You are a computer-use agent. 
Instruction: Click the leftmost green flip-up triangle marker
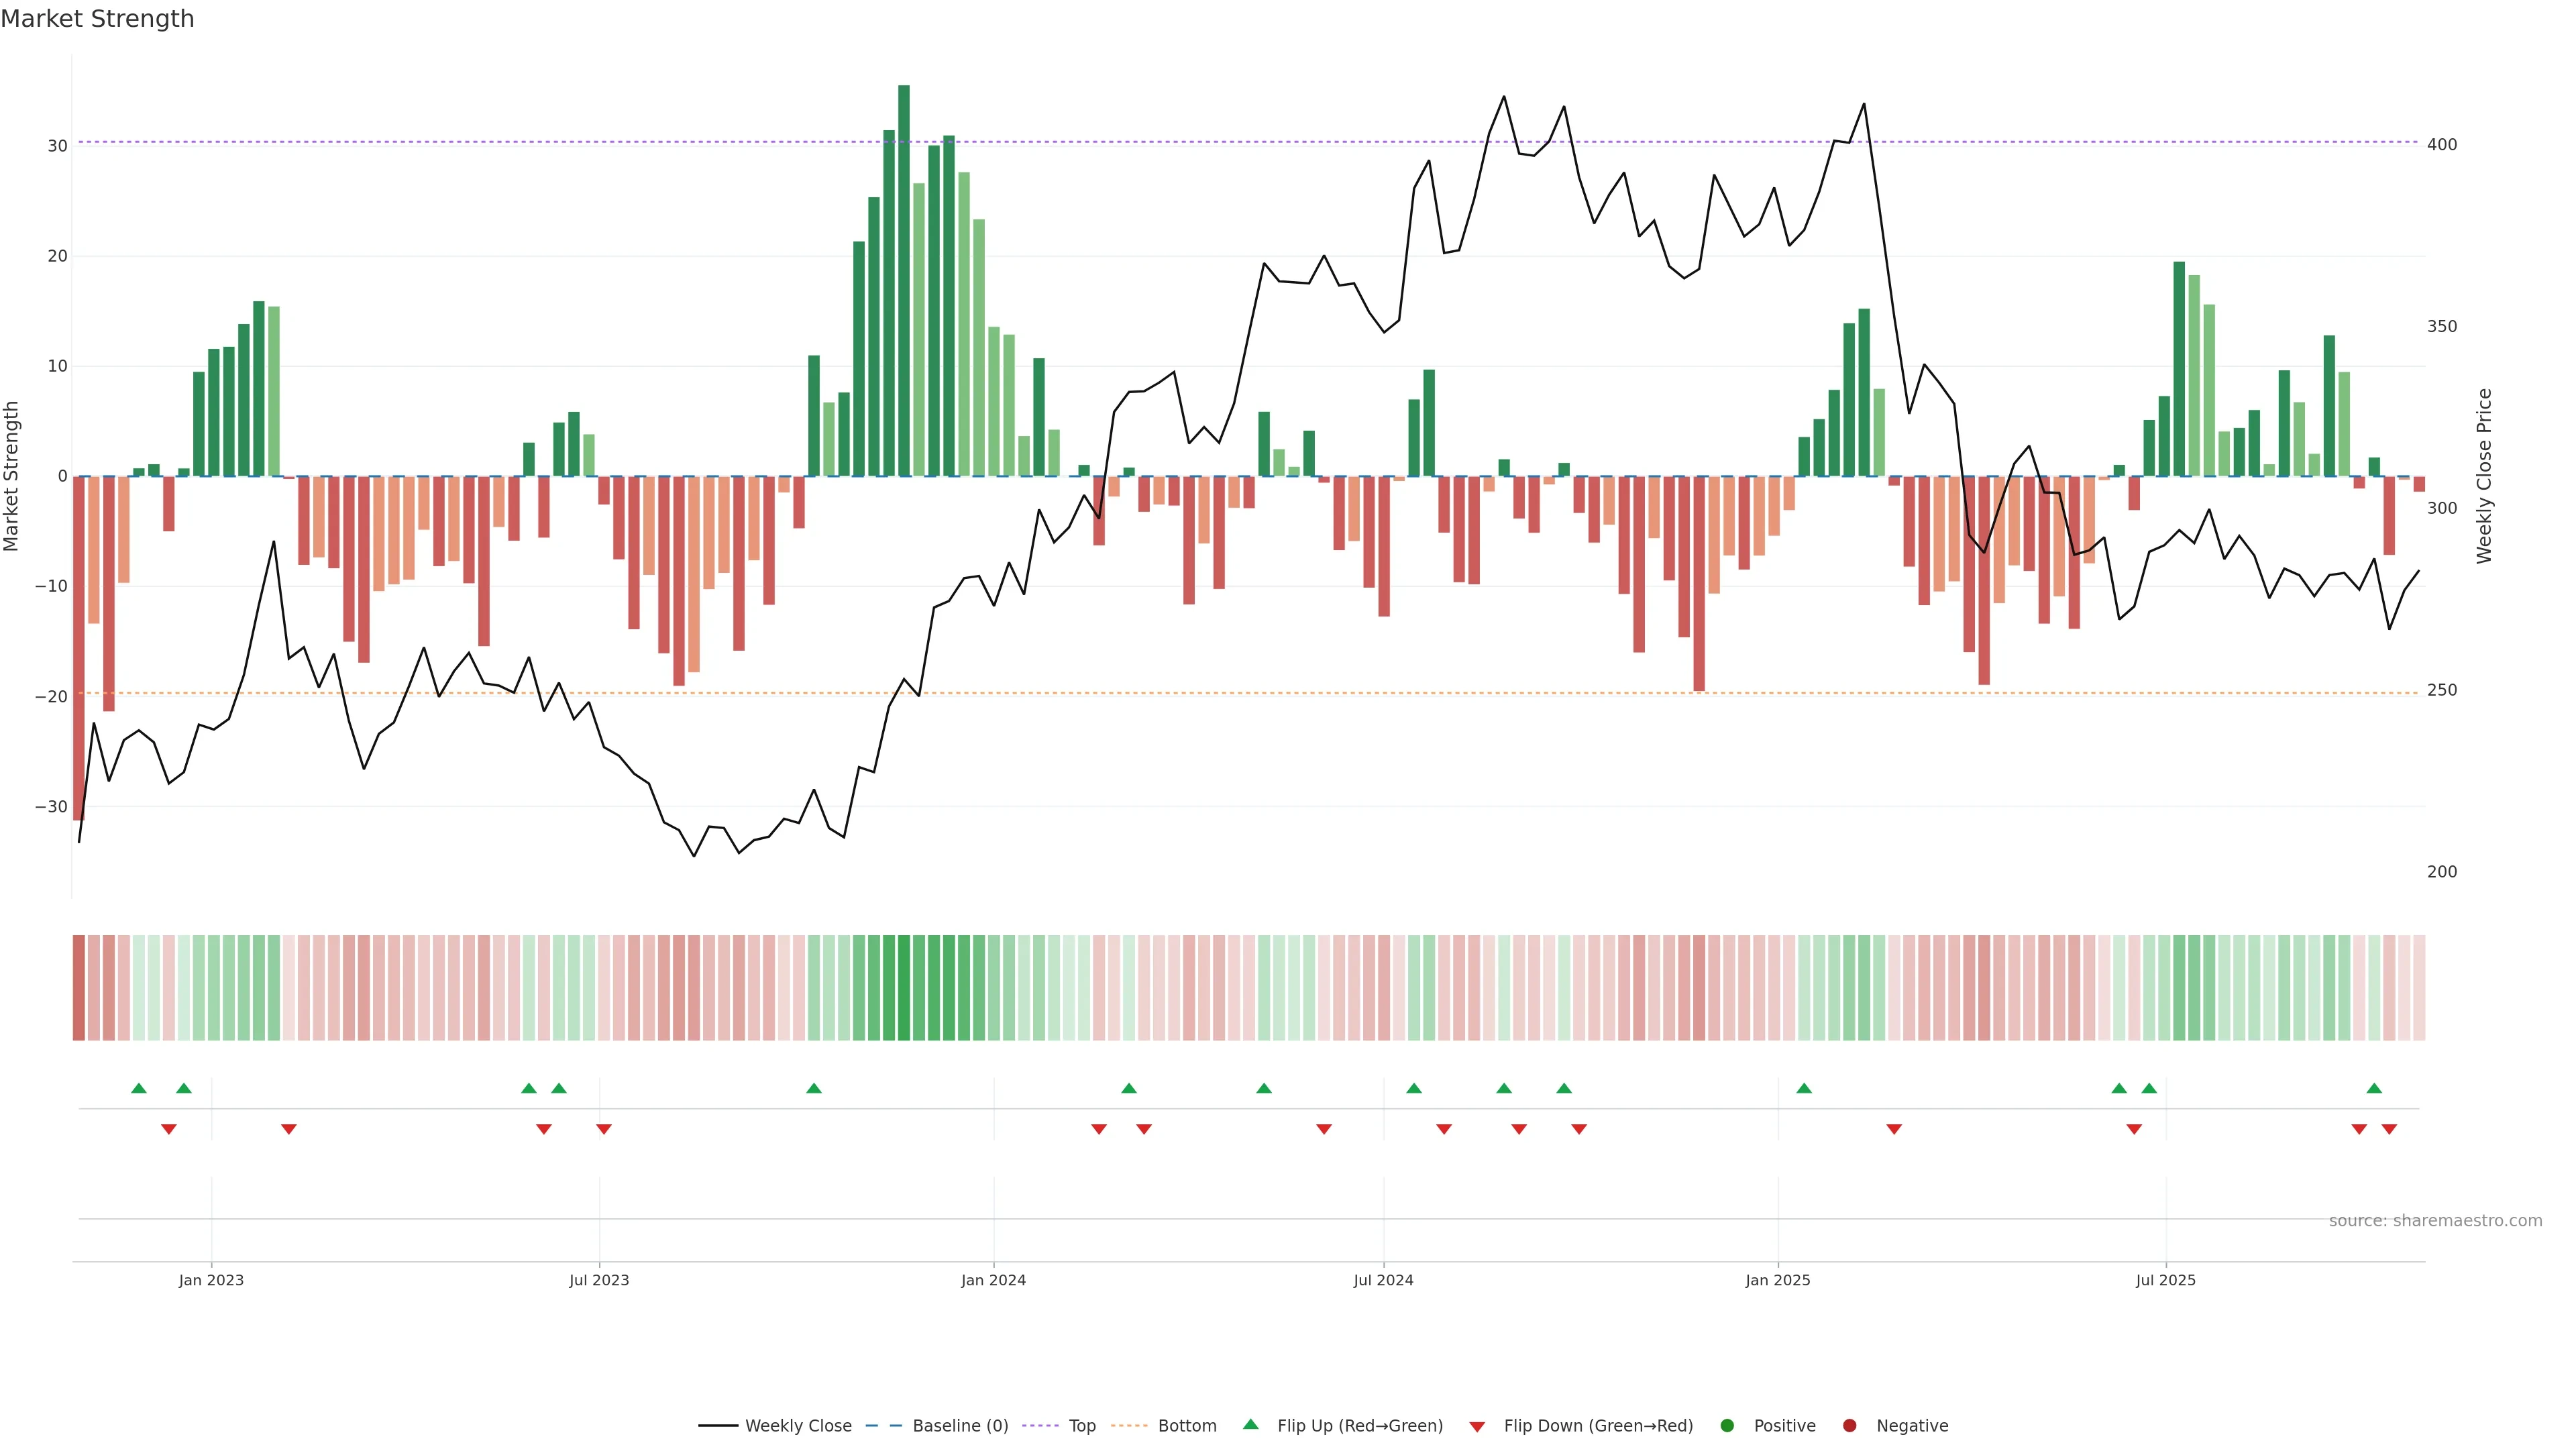139,1088
